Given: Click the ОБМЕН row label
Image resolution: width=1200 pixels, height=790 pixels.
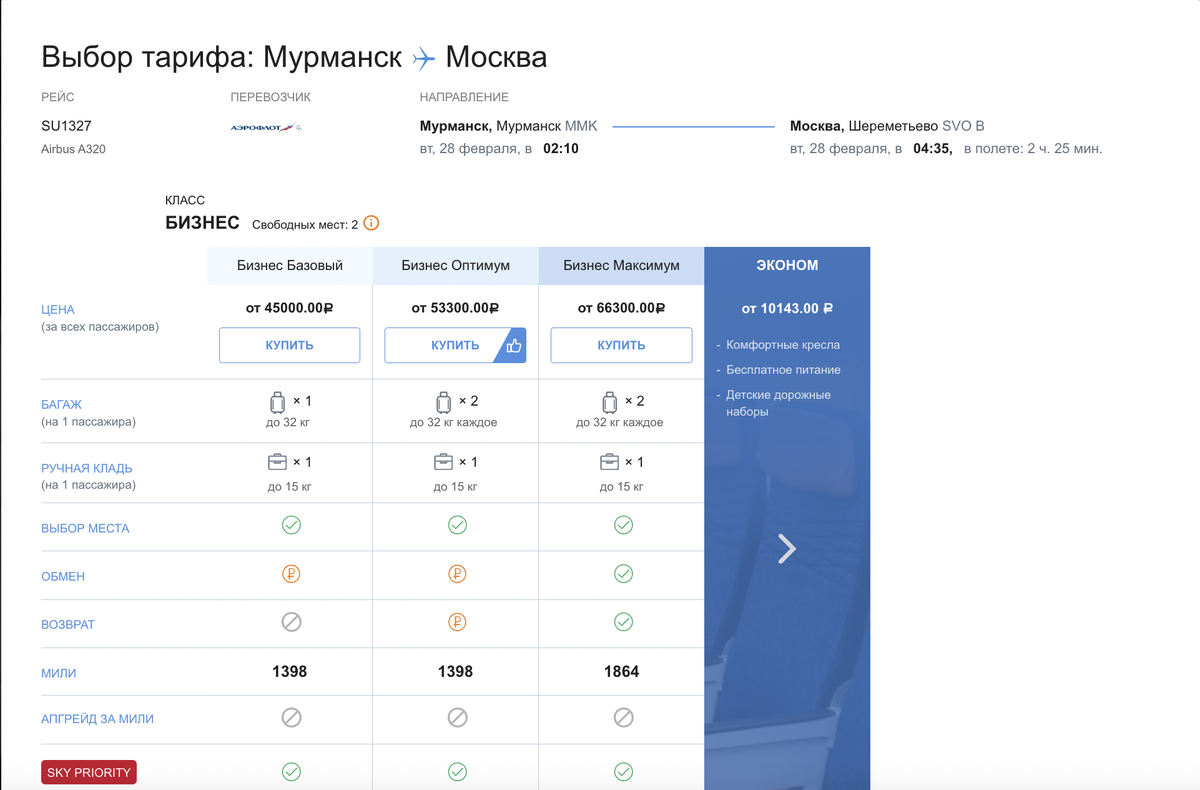Looking at the screenshot, I should (x=63, y=576).
